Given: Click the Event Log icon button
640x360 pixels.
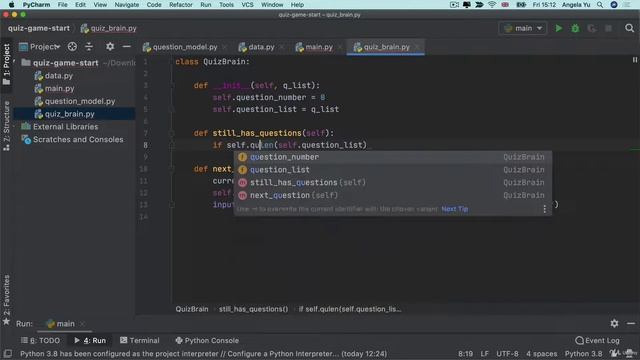Looking at the screenshot, I should point(597,340).
